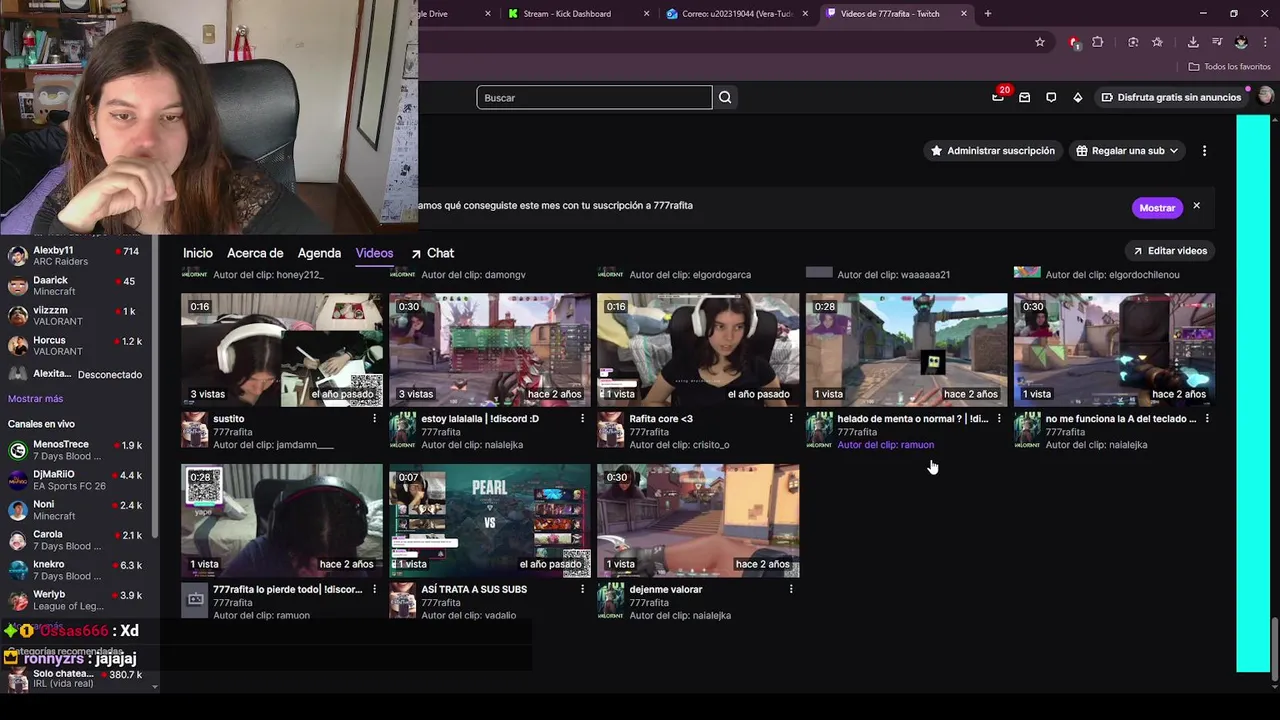Close the Correo u202319044 tab
Screen dimensions: 1280x720
click(x=805, y=14)
